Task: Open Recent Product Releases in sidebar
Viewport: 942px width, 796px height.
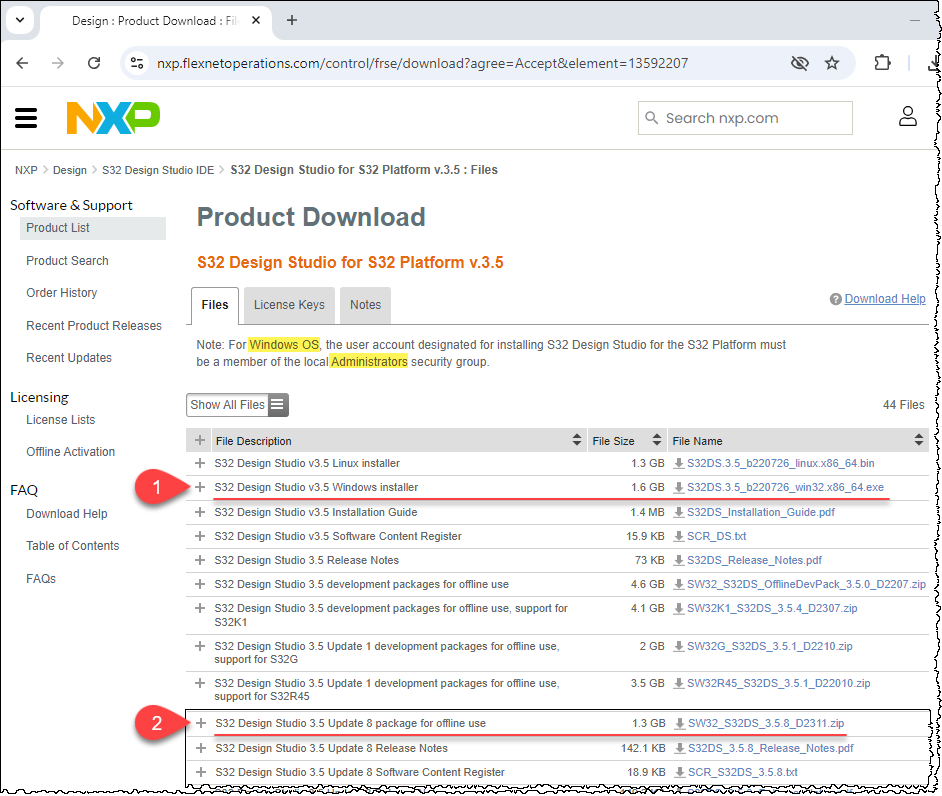Action: [94, 326]
